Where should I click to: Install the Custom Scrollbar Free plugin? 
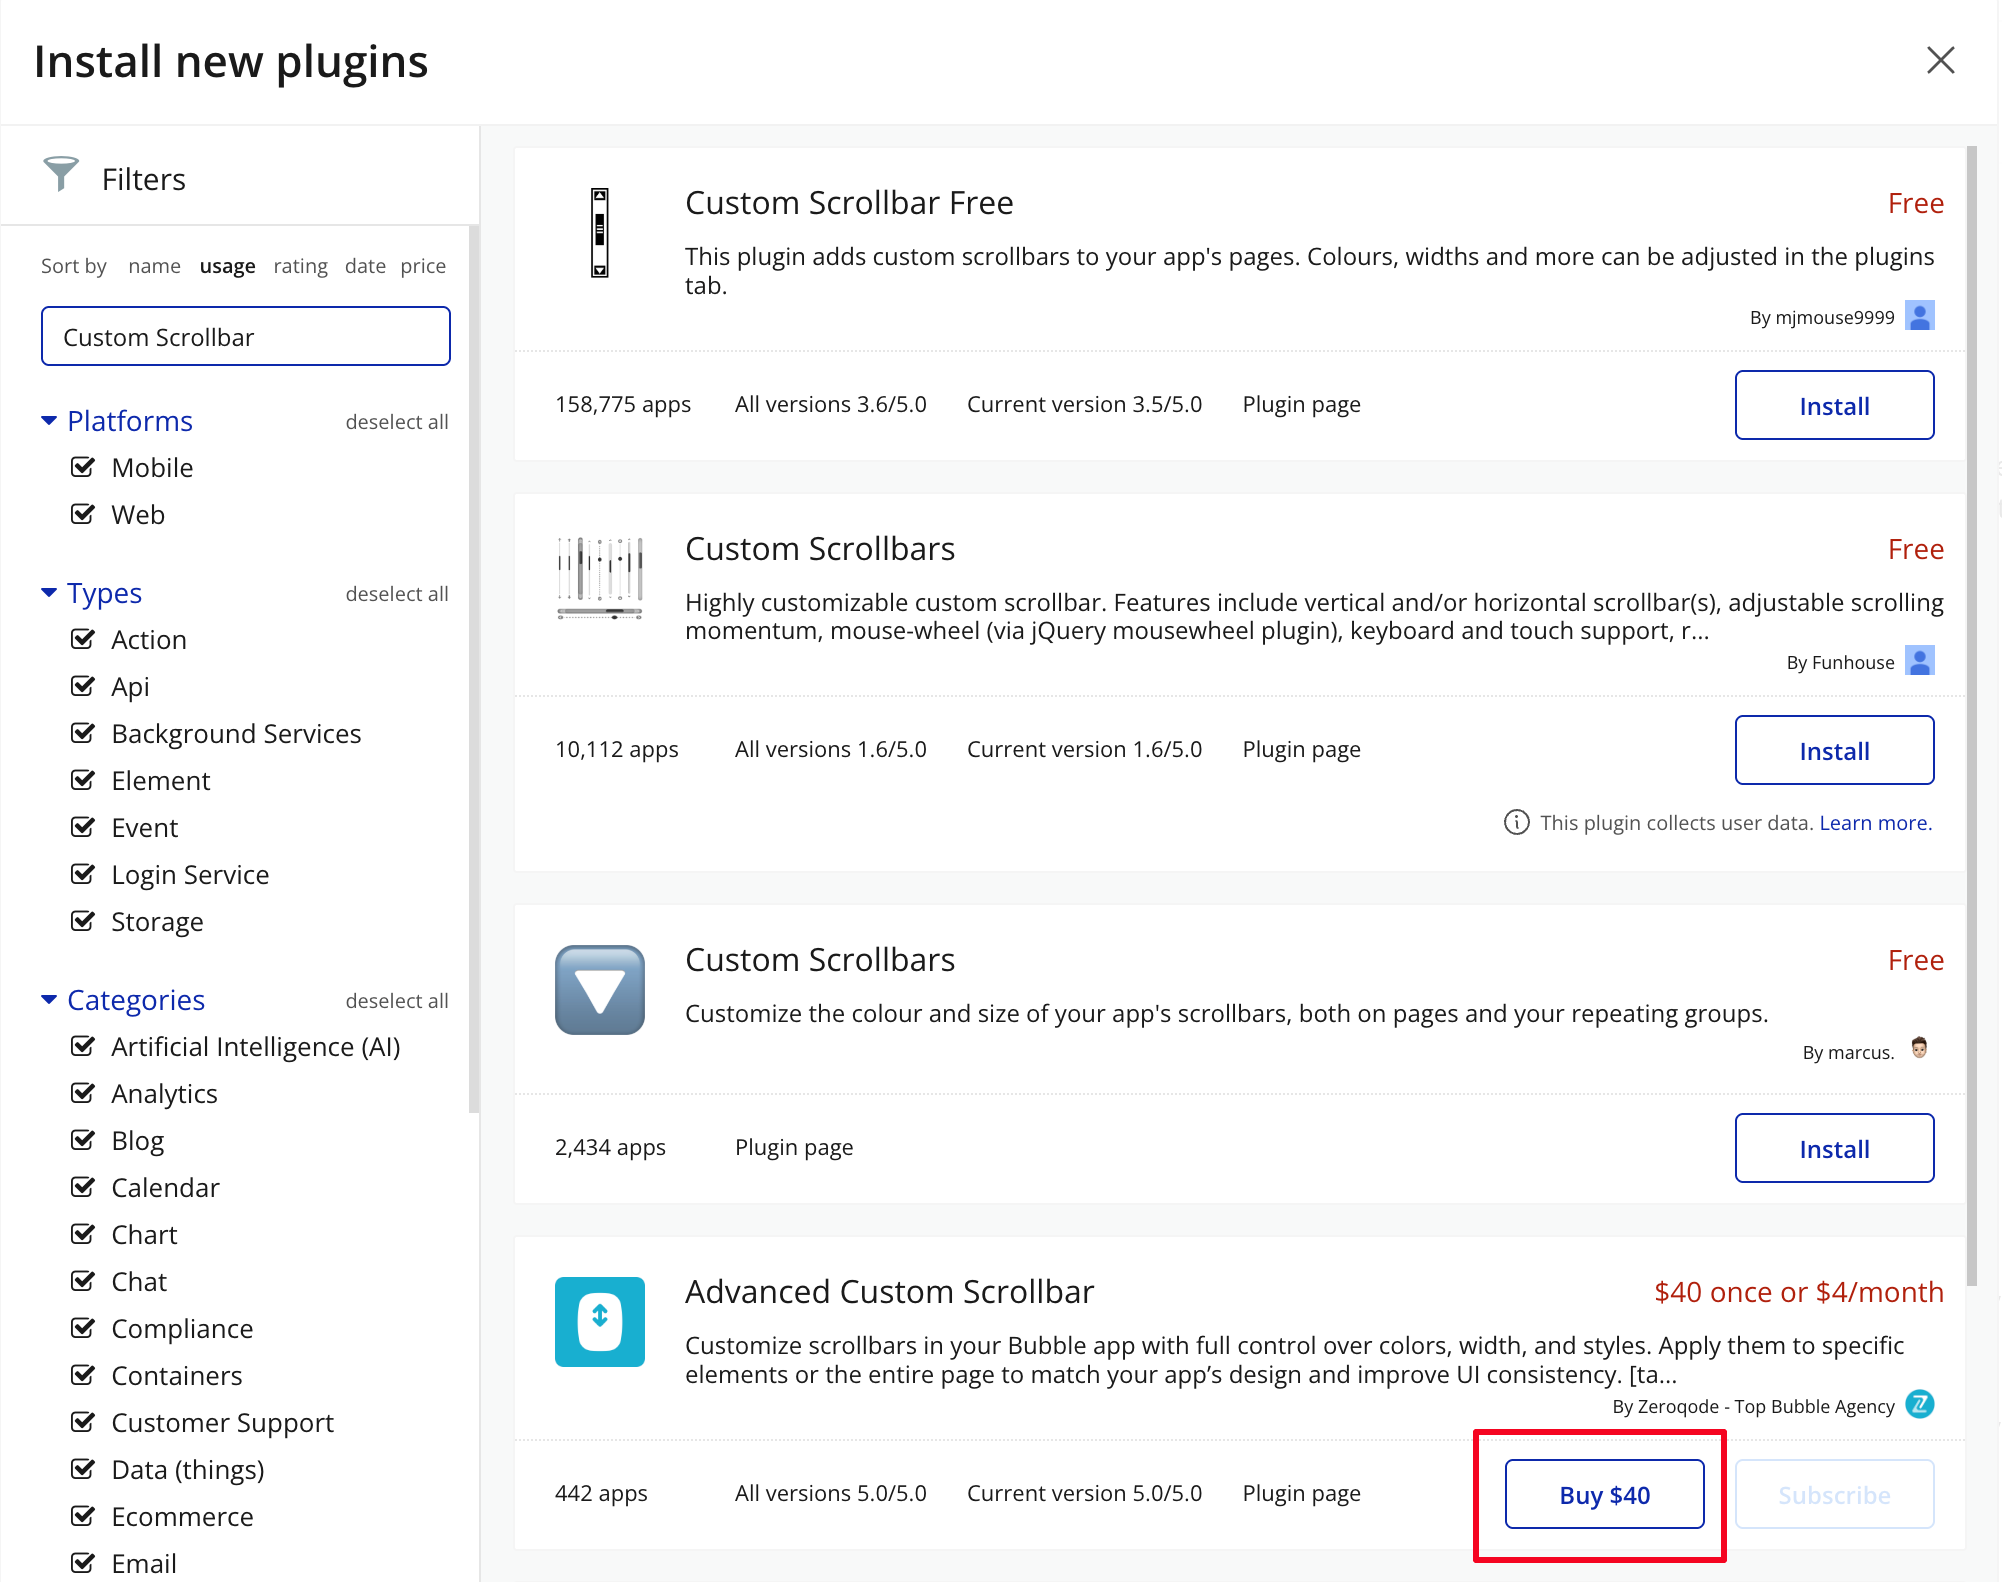click(x=1833, y=405)
